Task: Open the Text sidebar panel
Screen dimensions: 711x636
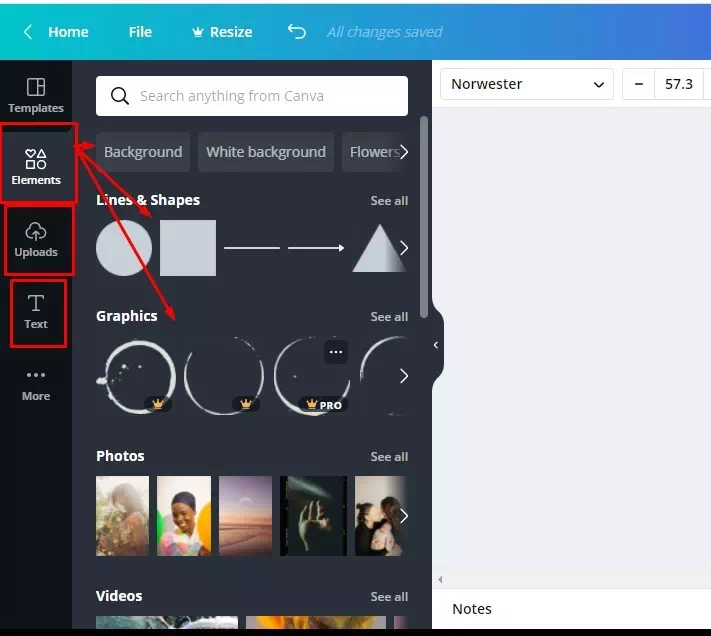Action: click(36, 311)
